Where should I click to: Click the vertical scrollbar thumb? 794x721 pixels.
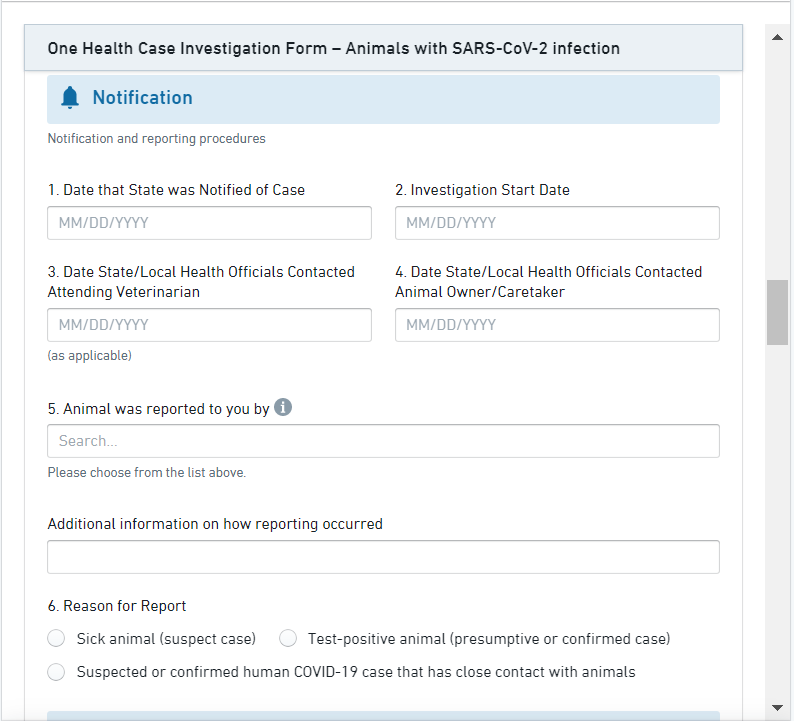click(x=777, y=313)
